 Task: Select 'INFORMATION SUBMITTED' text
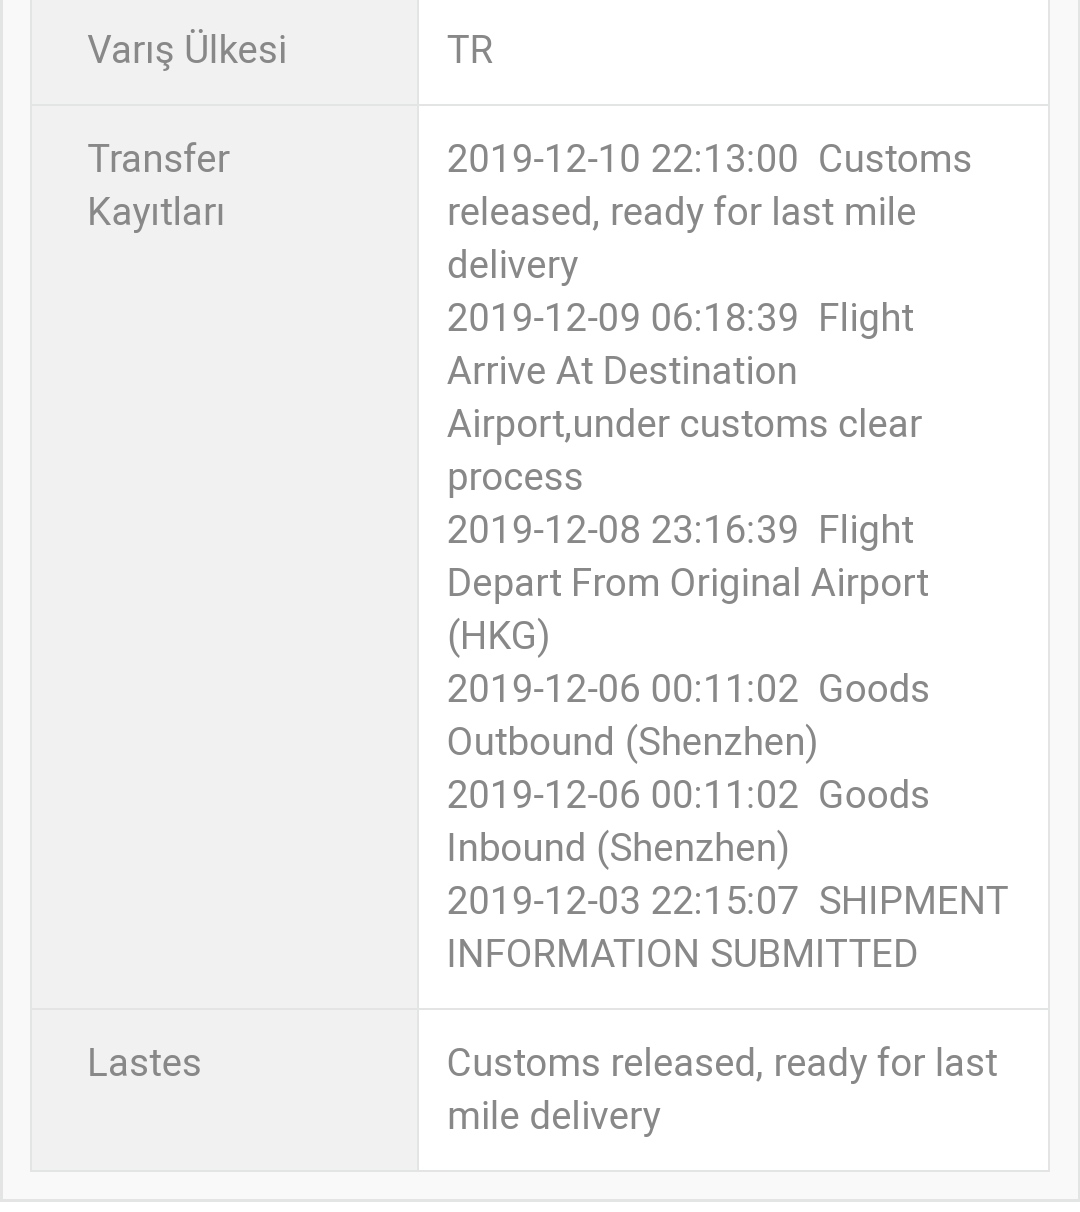point(682,954)
